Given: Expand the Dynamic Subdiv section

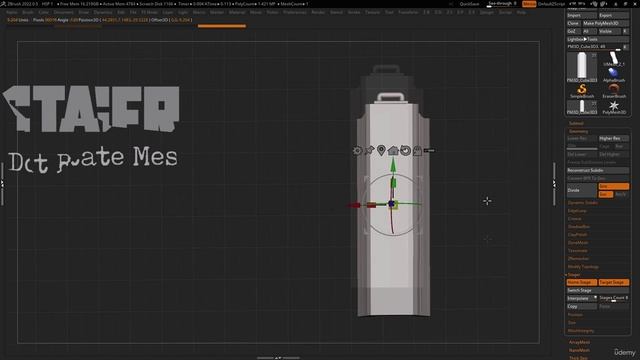Looking at the screenshot, I should pos(582,203).
